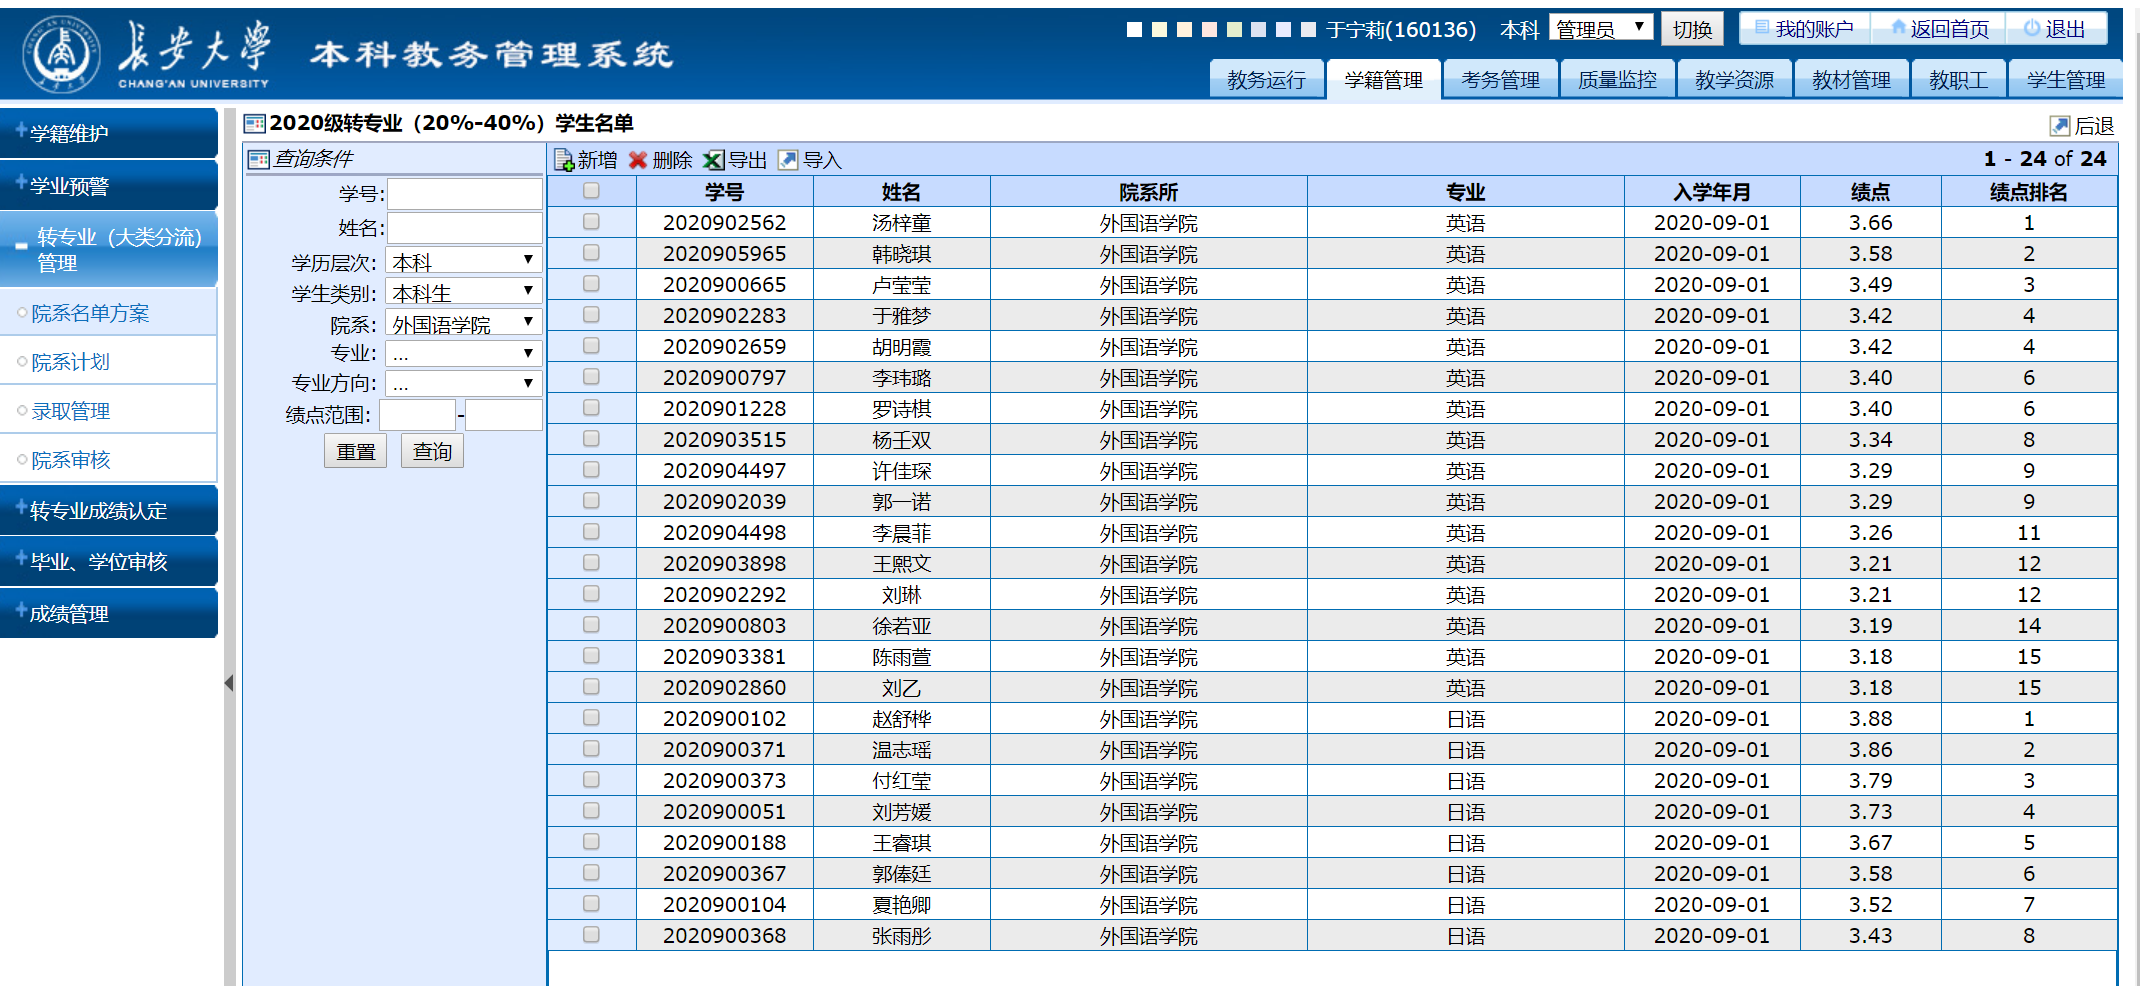Switch to the 考务管理 tab
Screen dimensions: 2140x986
pyautogui.click(x=1500, y=80)
